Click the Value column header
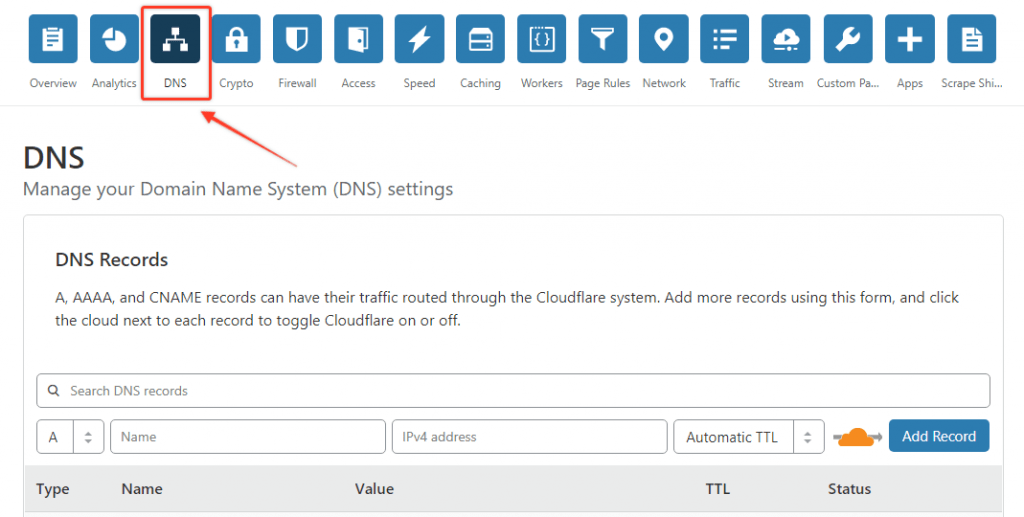This screenshot has width=1024, height=517. (x=374, y=489)
